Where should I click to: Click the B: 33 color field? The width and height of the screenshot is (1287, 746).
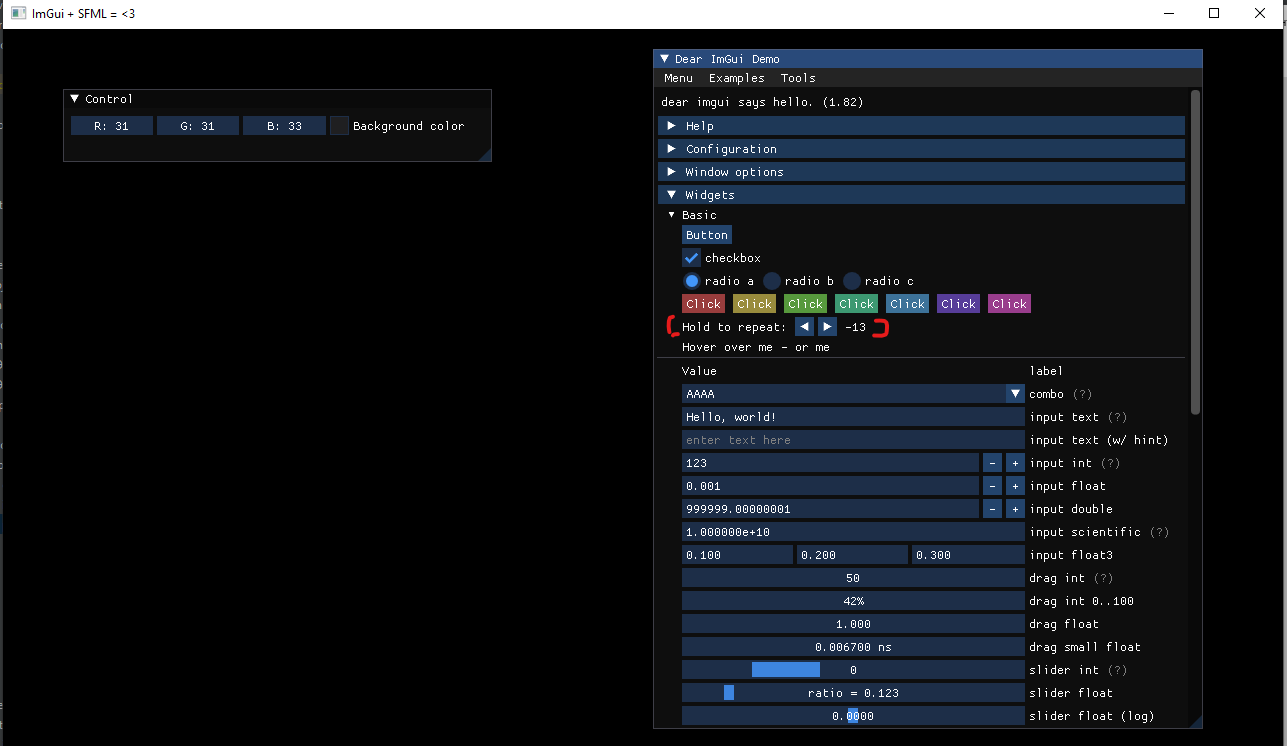pos(285,126)
